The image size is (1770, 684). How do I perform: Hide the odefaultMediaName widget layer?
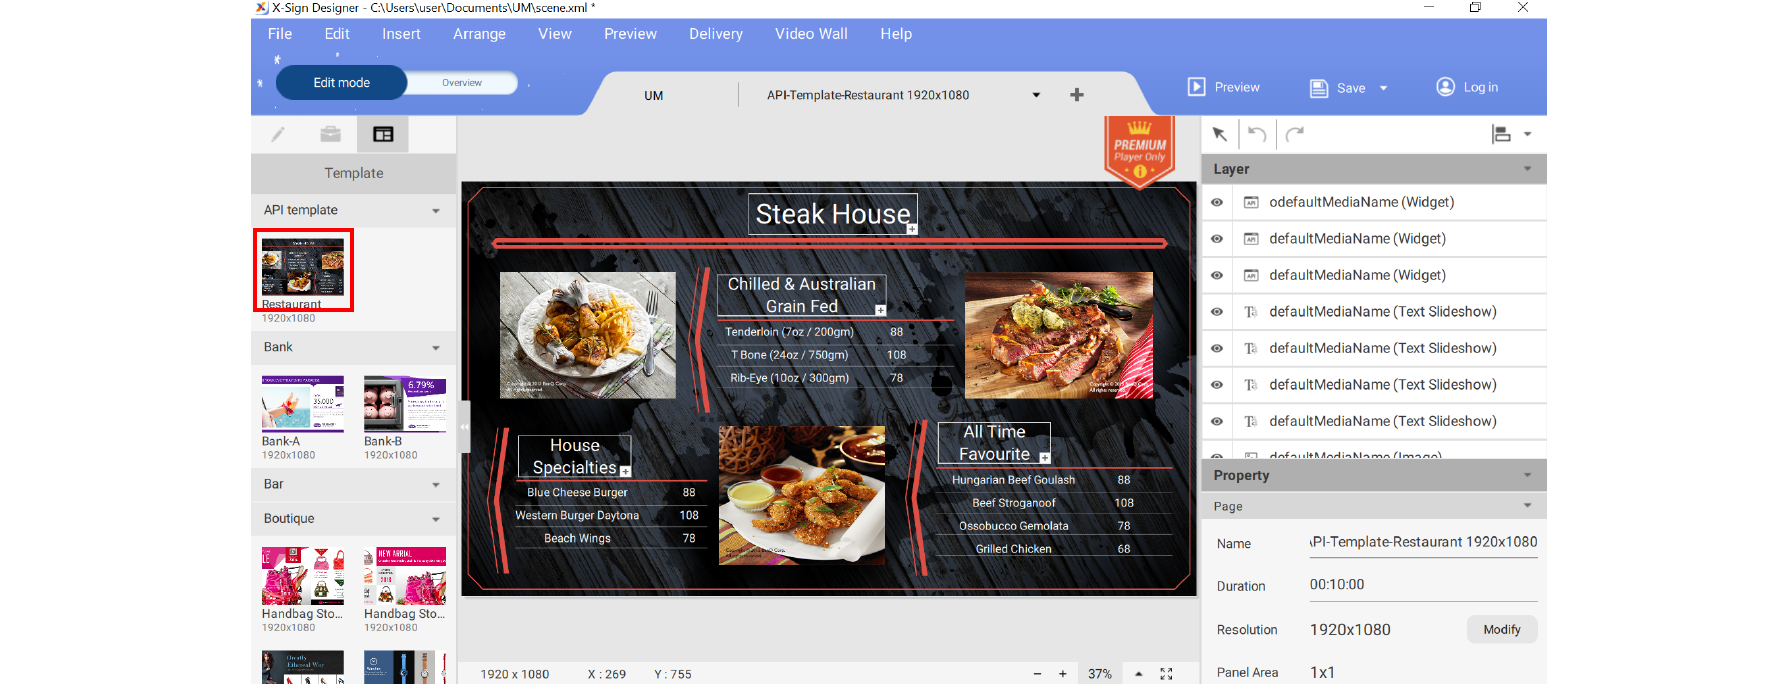click(1217, 202)
